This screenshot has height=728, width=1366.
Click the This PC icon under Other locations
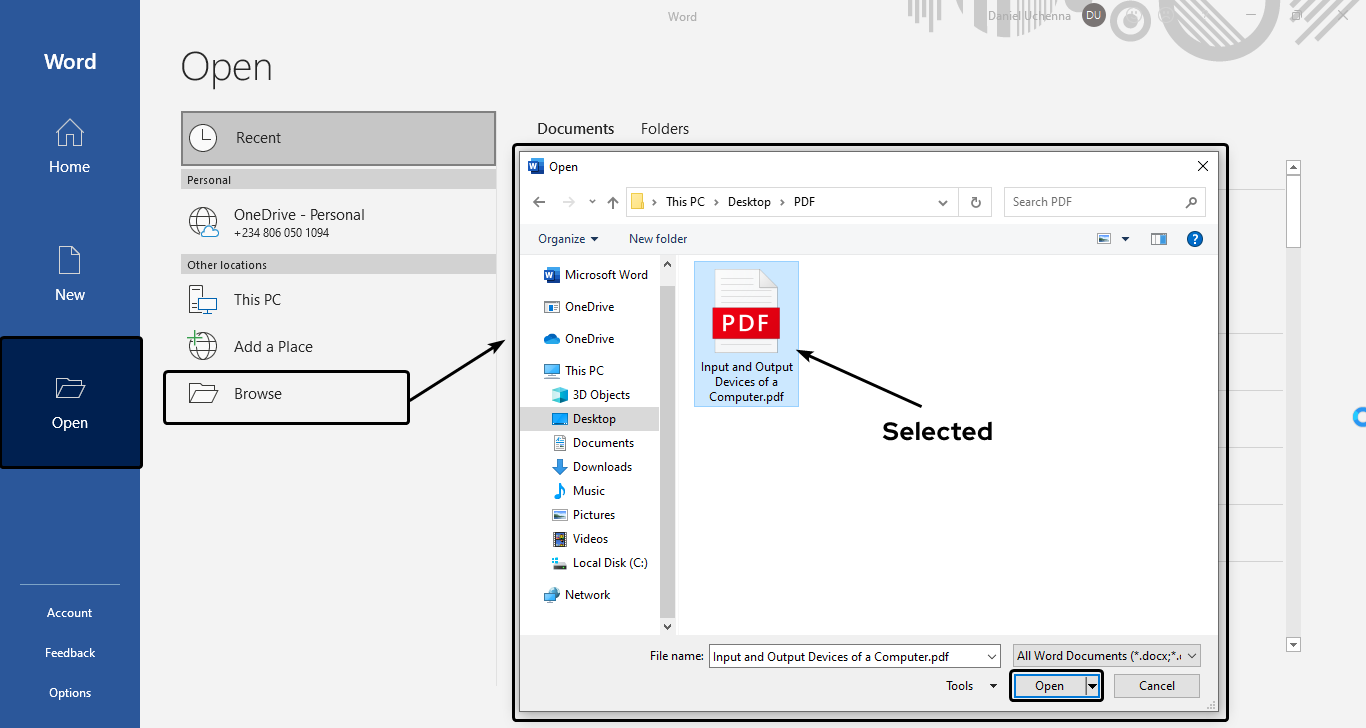(x=201, y=299)
